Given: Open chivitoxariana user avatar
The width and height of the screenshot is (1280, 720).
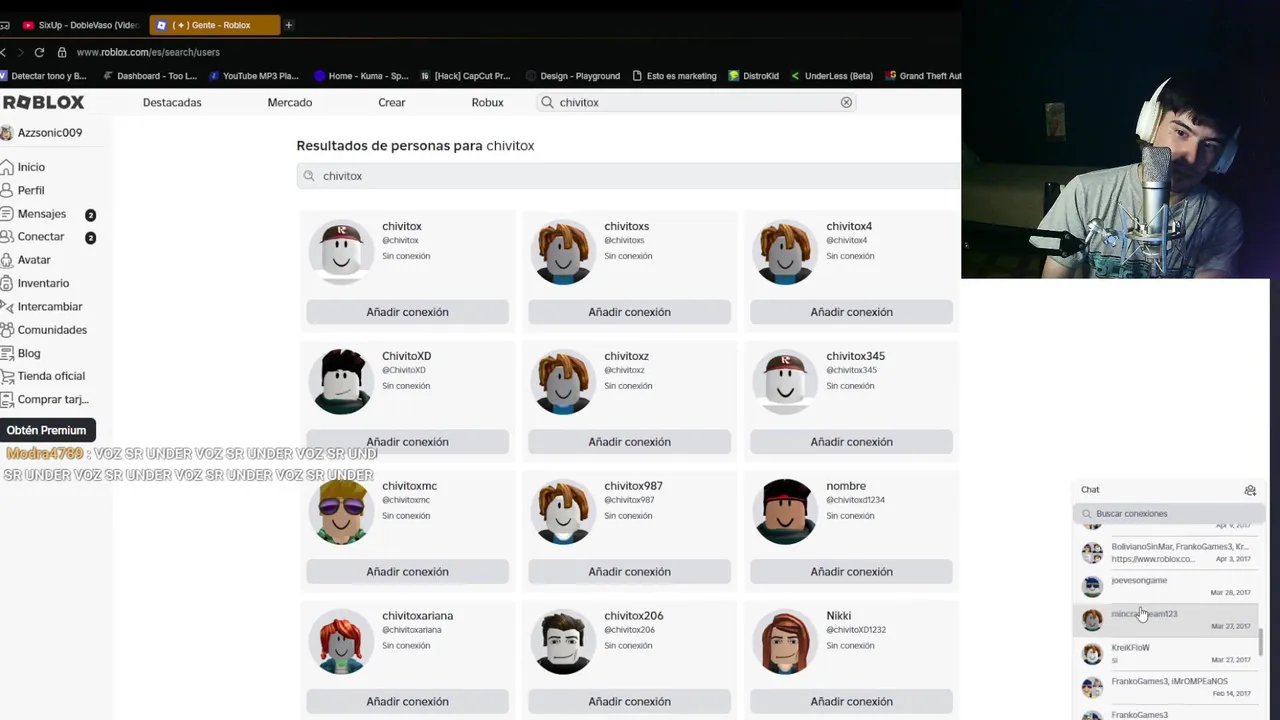Looking at the screenshot, I should coord(341,642).
